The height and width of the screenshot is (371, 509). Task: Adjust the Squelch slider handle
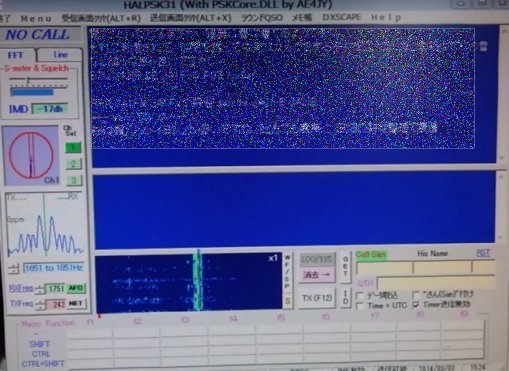tap(28, 80)
